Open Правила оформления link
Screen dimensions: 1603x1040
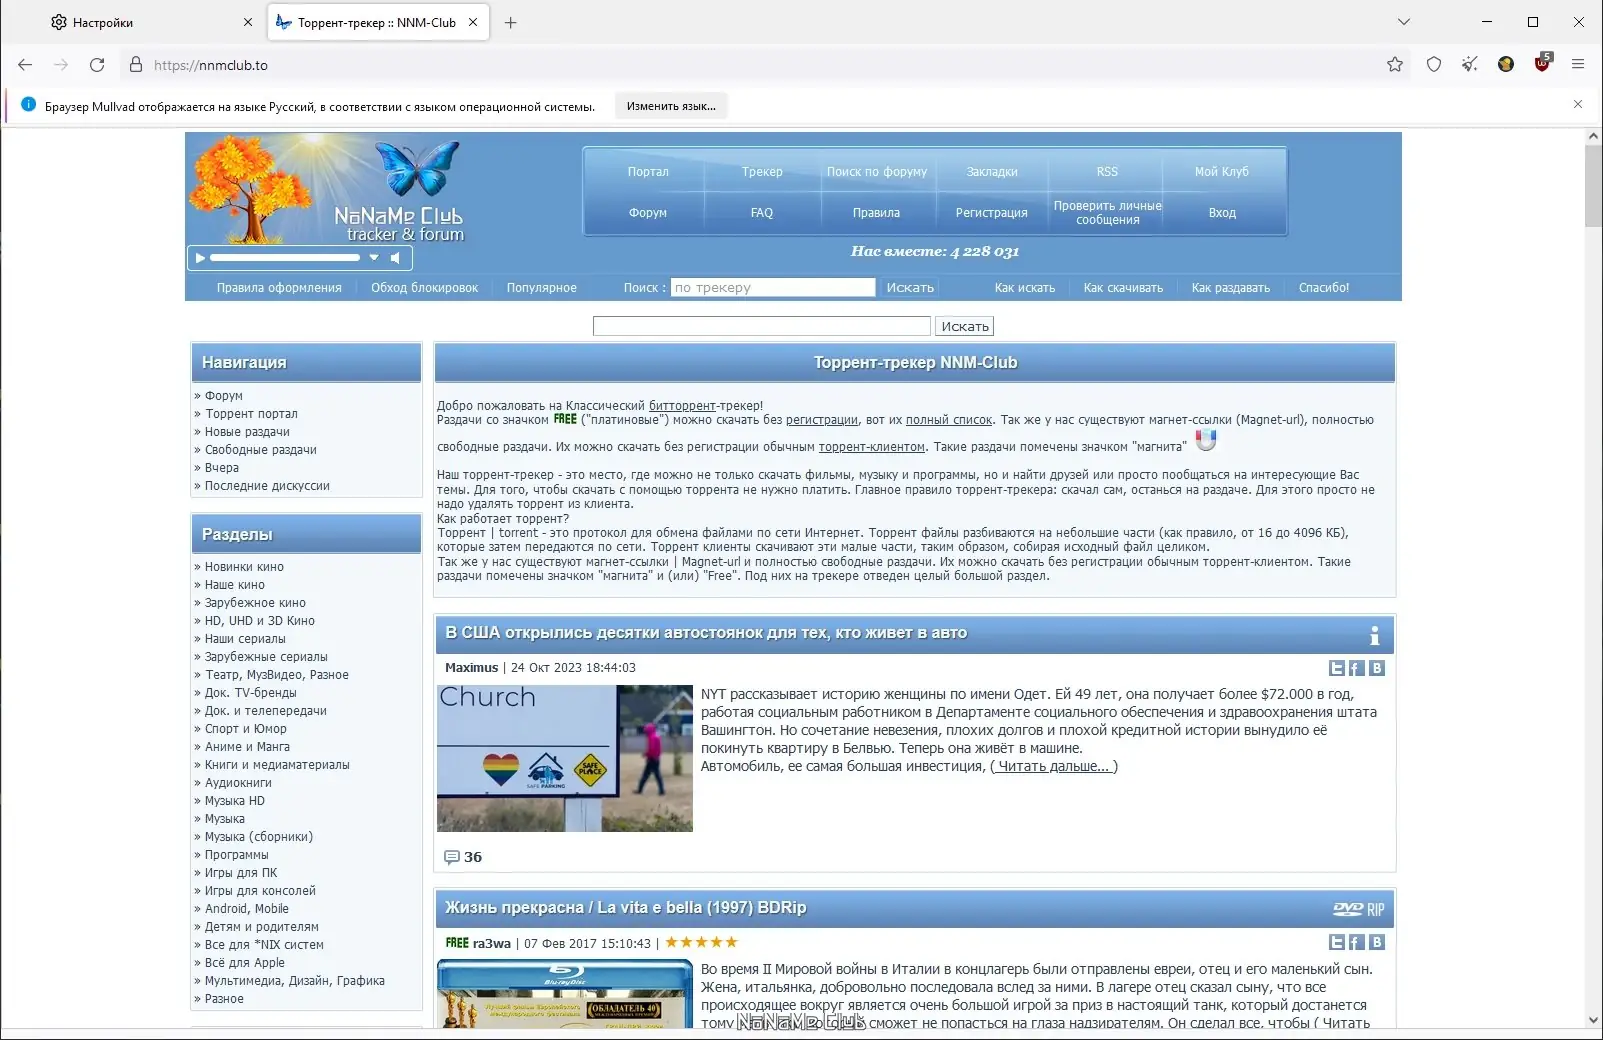pyautogui.click(x=279, y=288)
